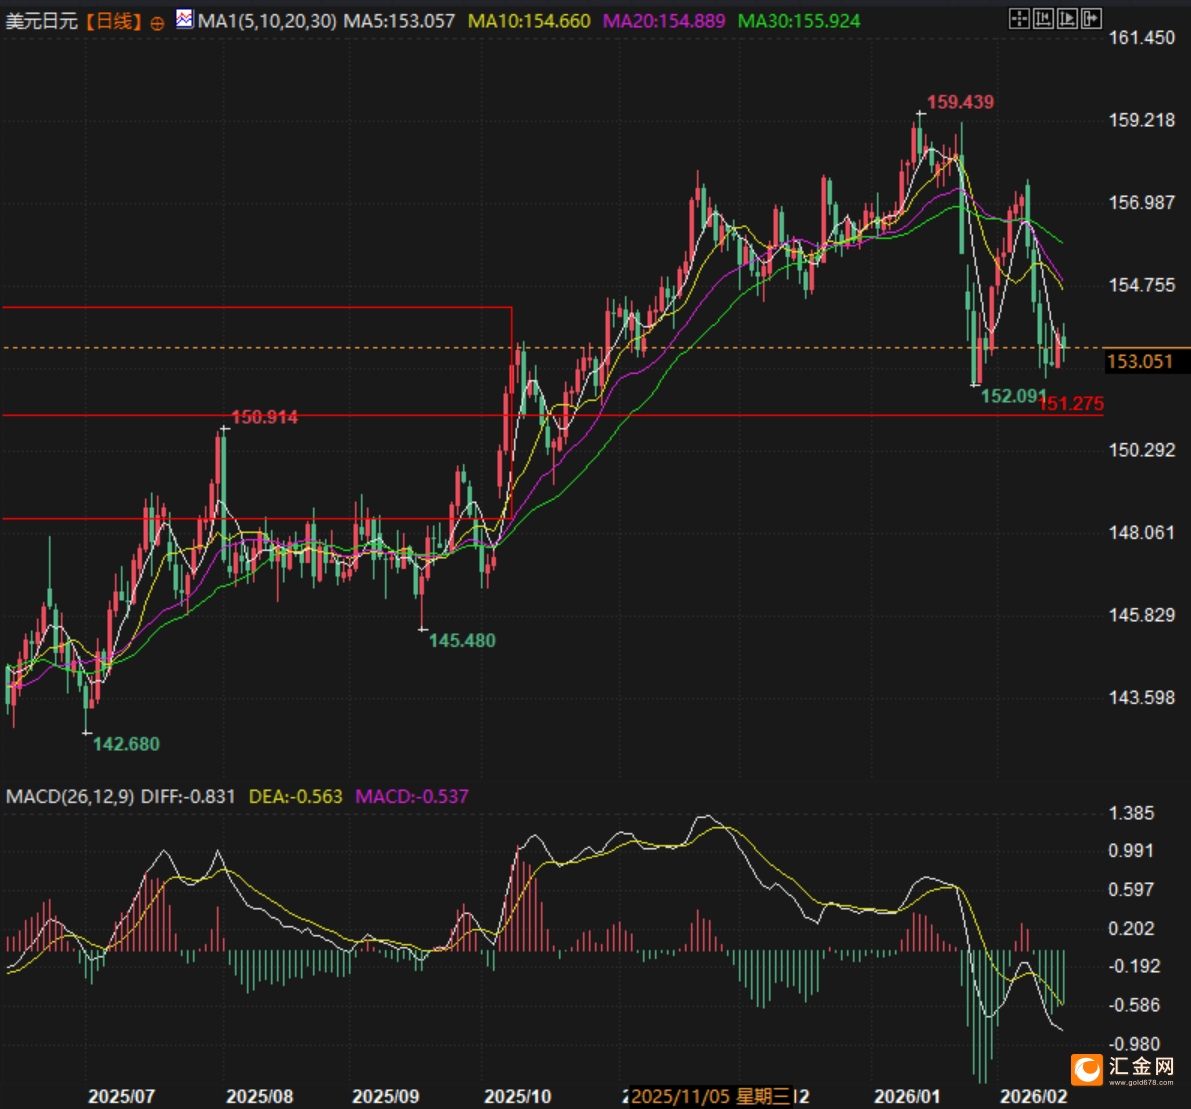Image resolution: width=1191 pixels, height=1109 pixels.
Task: Open the MA indicator chart icon
Action: pyautogui.click(x=184, y=19)
